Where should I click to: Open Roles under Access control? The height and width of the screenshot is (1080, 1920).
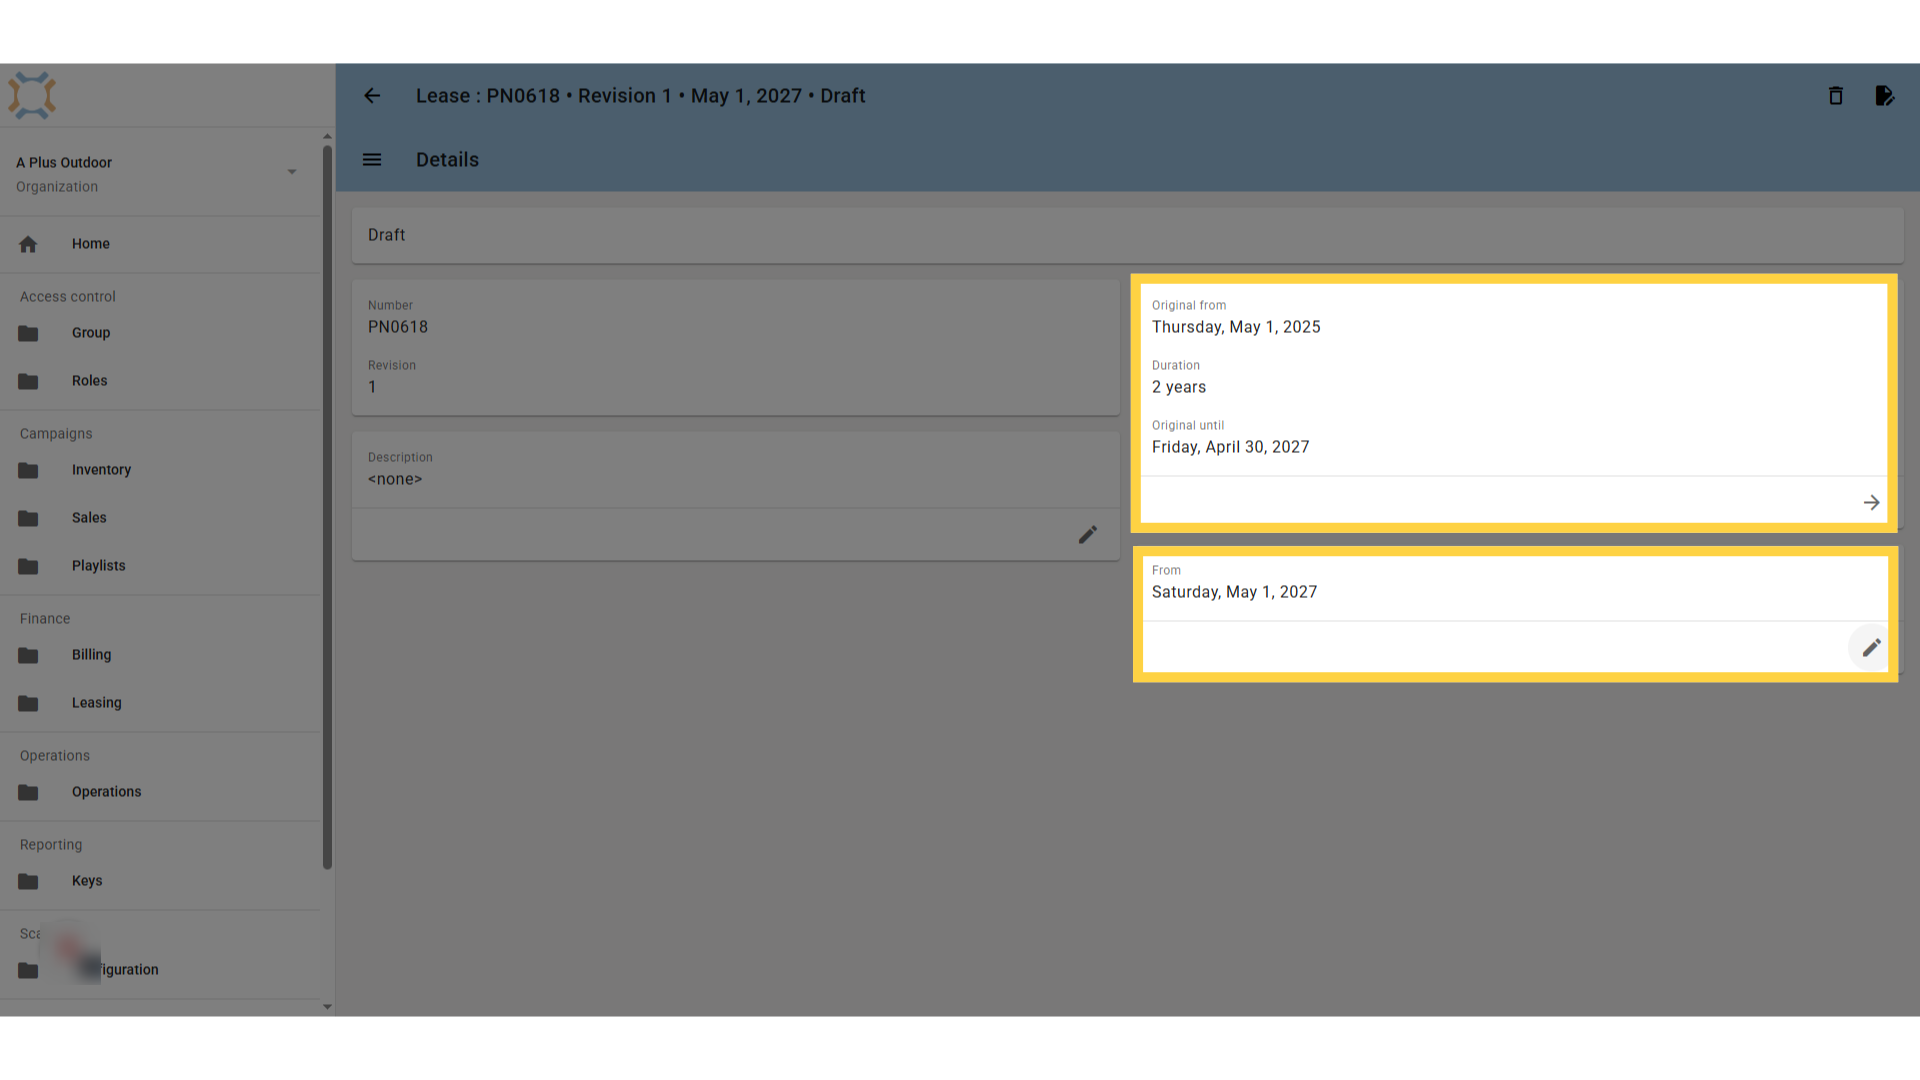[x=160, y=381]
